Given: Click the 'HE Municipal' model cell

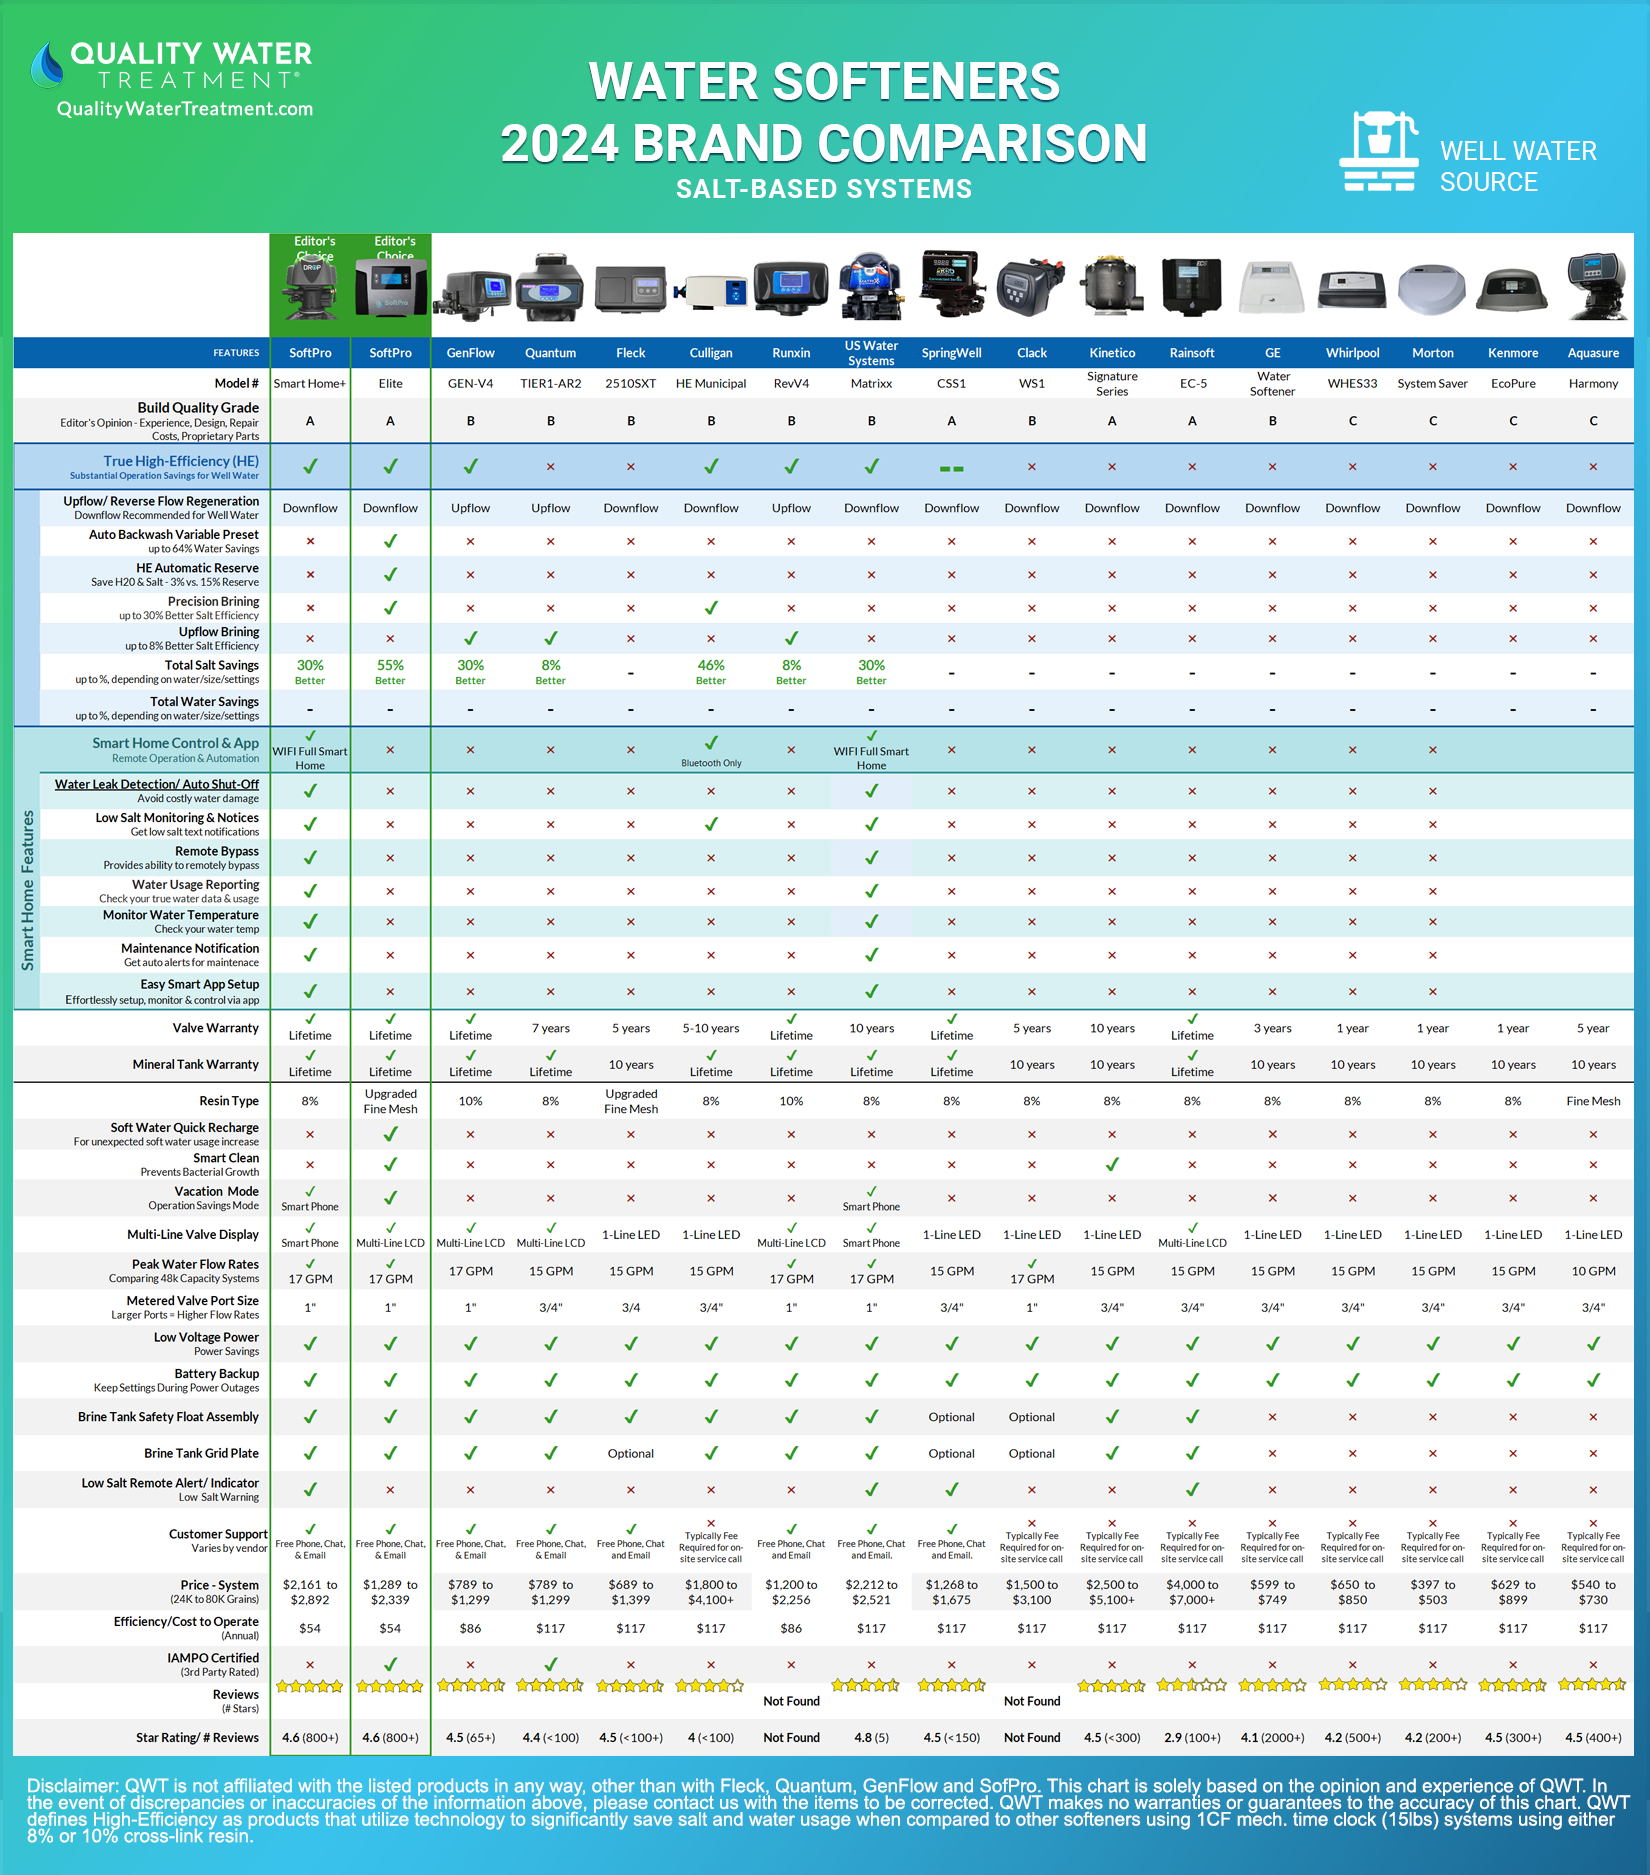Looking at the screenshot, I should (711, 384).
